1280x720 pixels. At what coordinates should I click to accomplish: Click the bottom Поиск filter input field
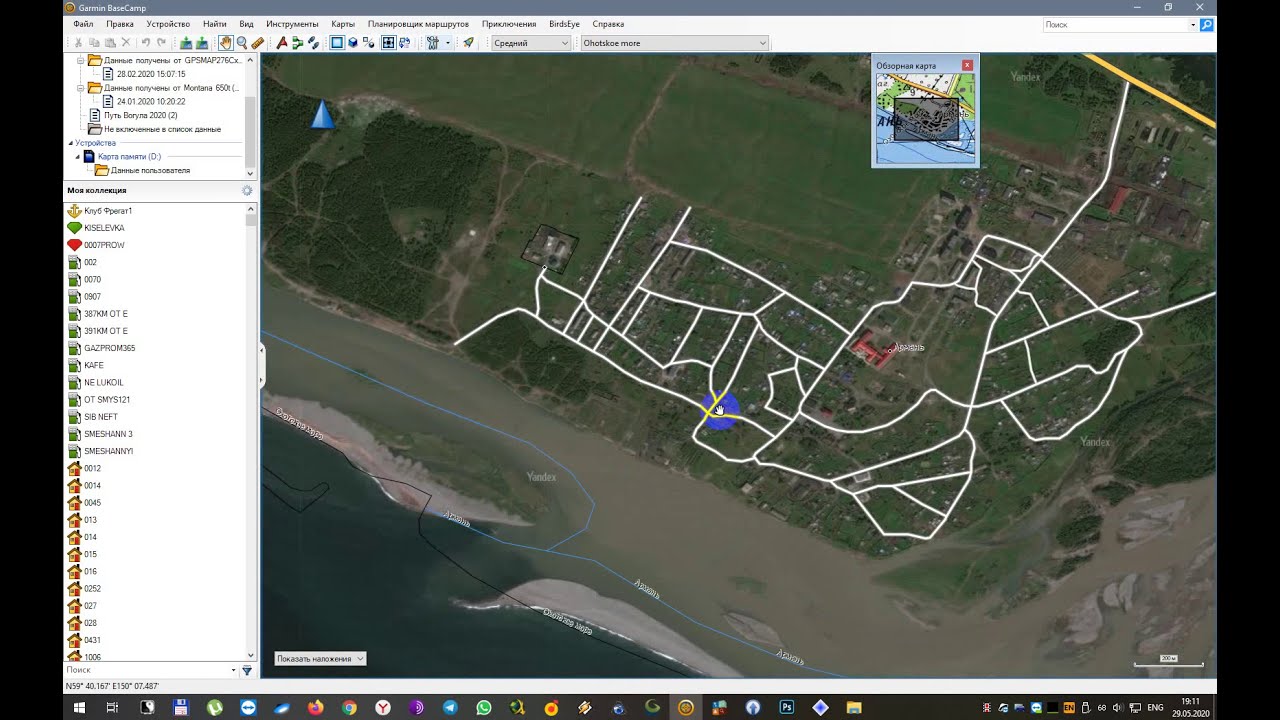(x=147, y=670)
